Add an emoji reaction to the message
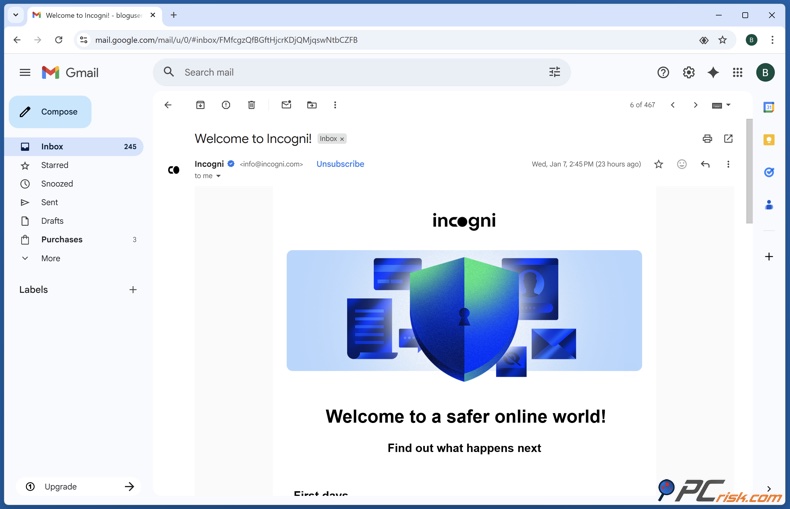790x509 pixels. pos(682,164)
